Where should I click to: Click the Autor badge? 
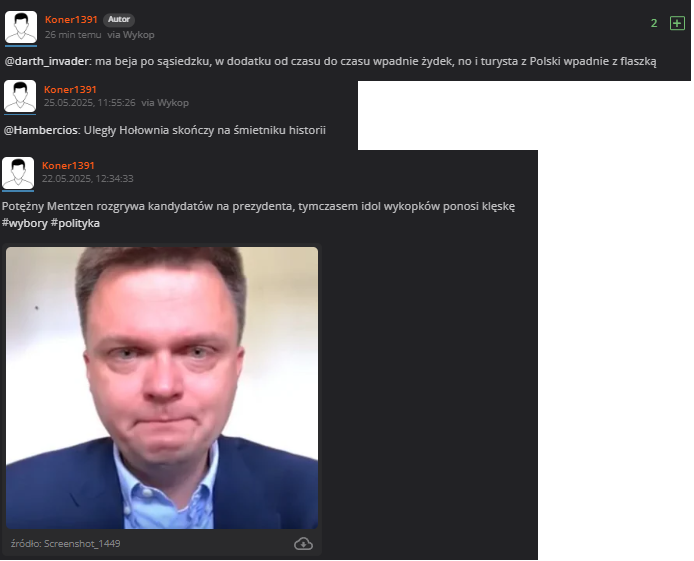tap(119, 19)
